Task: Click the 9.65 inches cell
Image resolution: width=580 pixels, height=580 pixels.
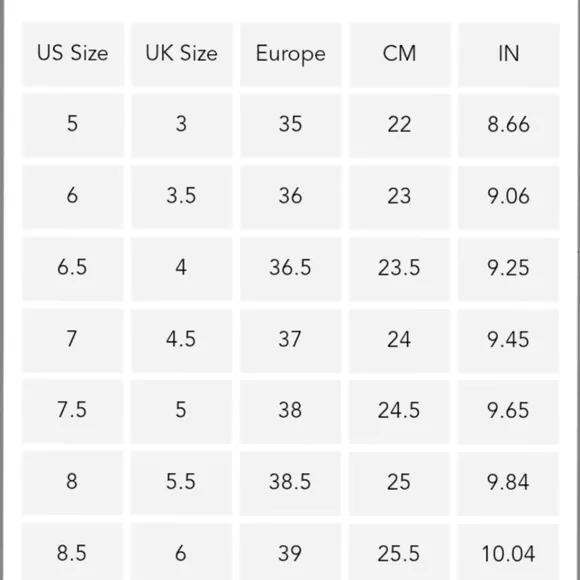Action: (x=509, y=412)
